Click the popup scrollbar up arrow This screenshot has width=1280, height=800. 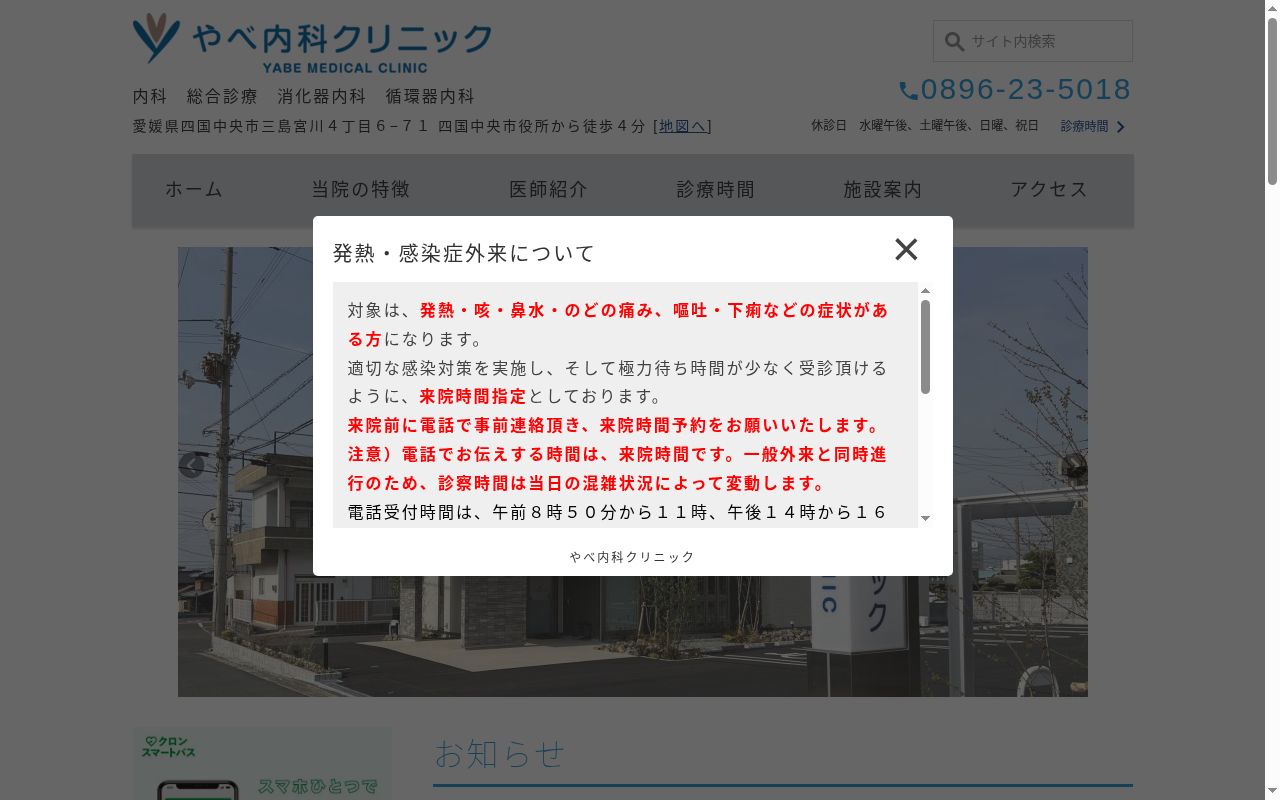925,290
